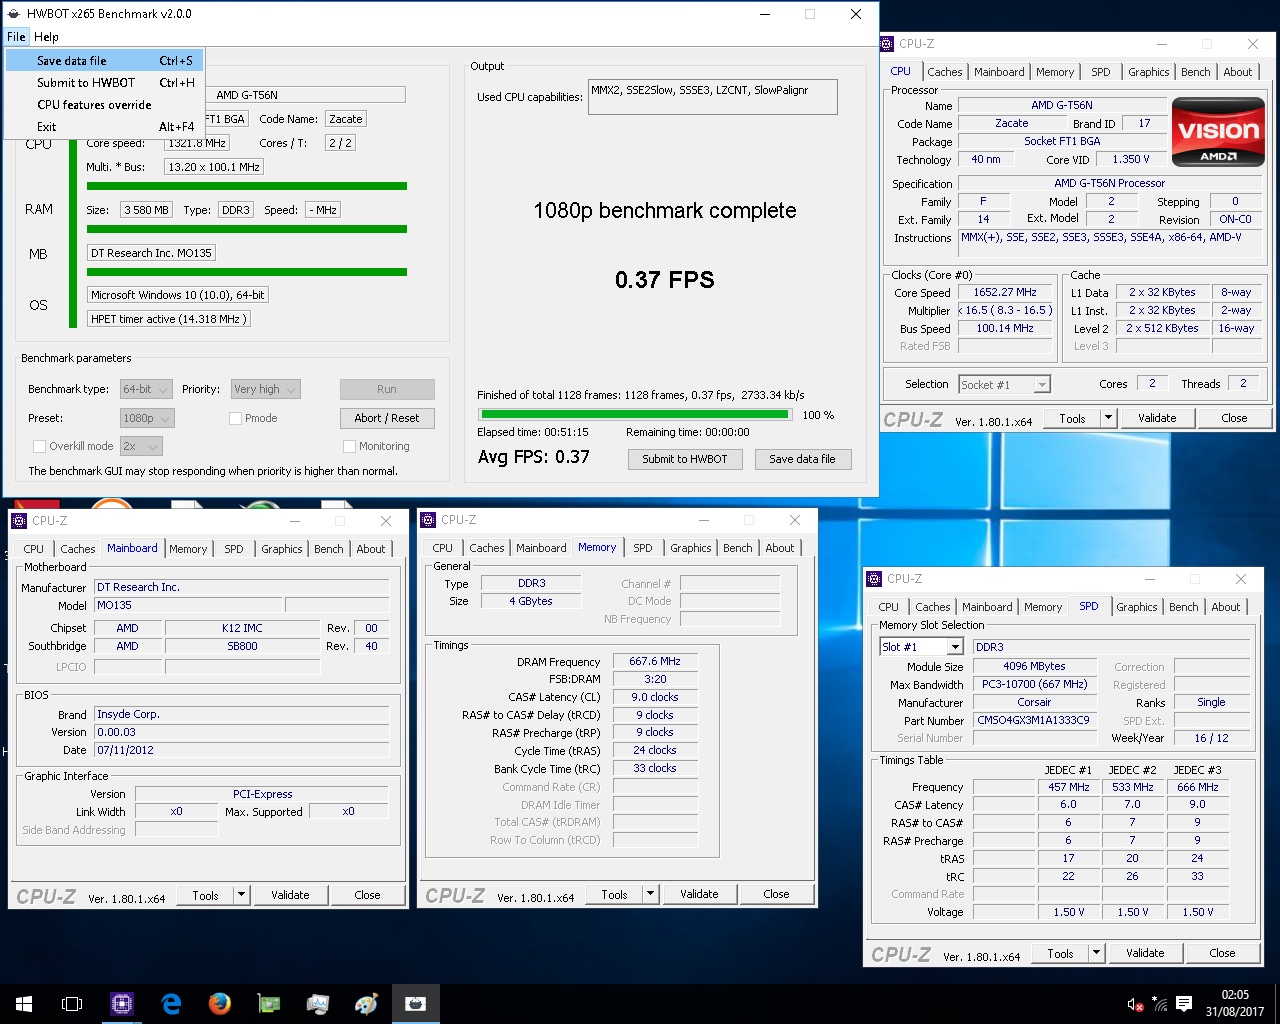
Task: Click the Abort / Reset button
Action: 387,418
